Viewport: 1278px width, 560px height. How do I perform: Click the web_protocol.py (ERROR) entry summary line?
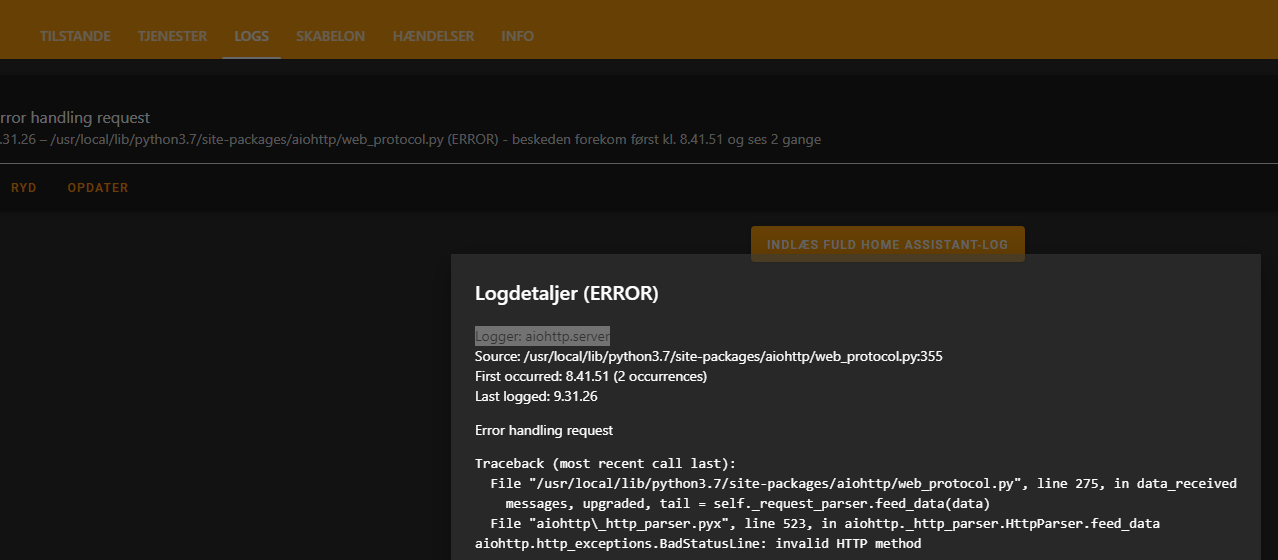pos(410,140)
